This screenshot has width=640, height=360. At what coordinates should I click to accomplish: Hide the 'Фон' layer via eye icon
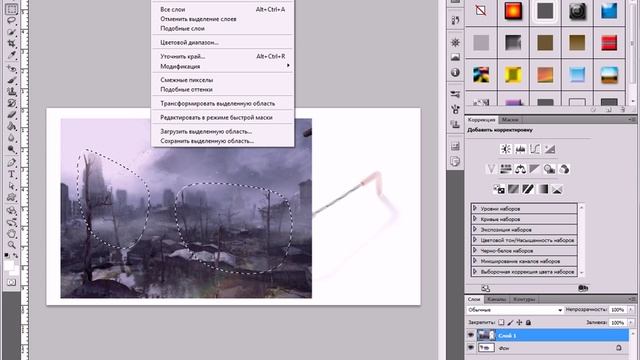[471, 348]
